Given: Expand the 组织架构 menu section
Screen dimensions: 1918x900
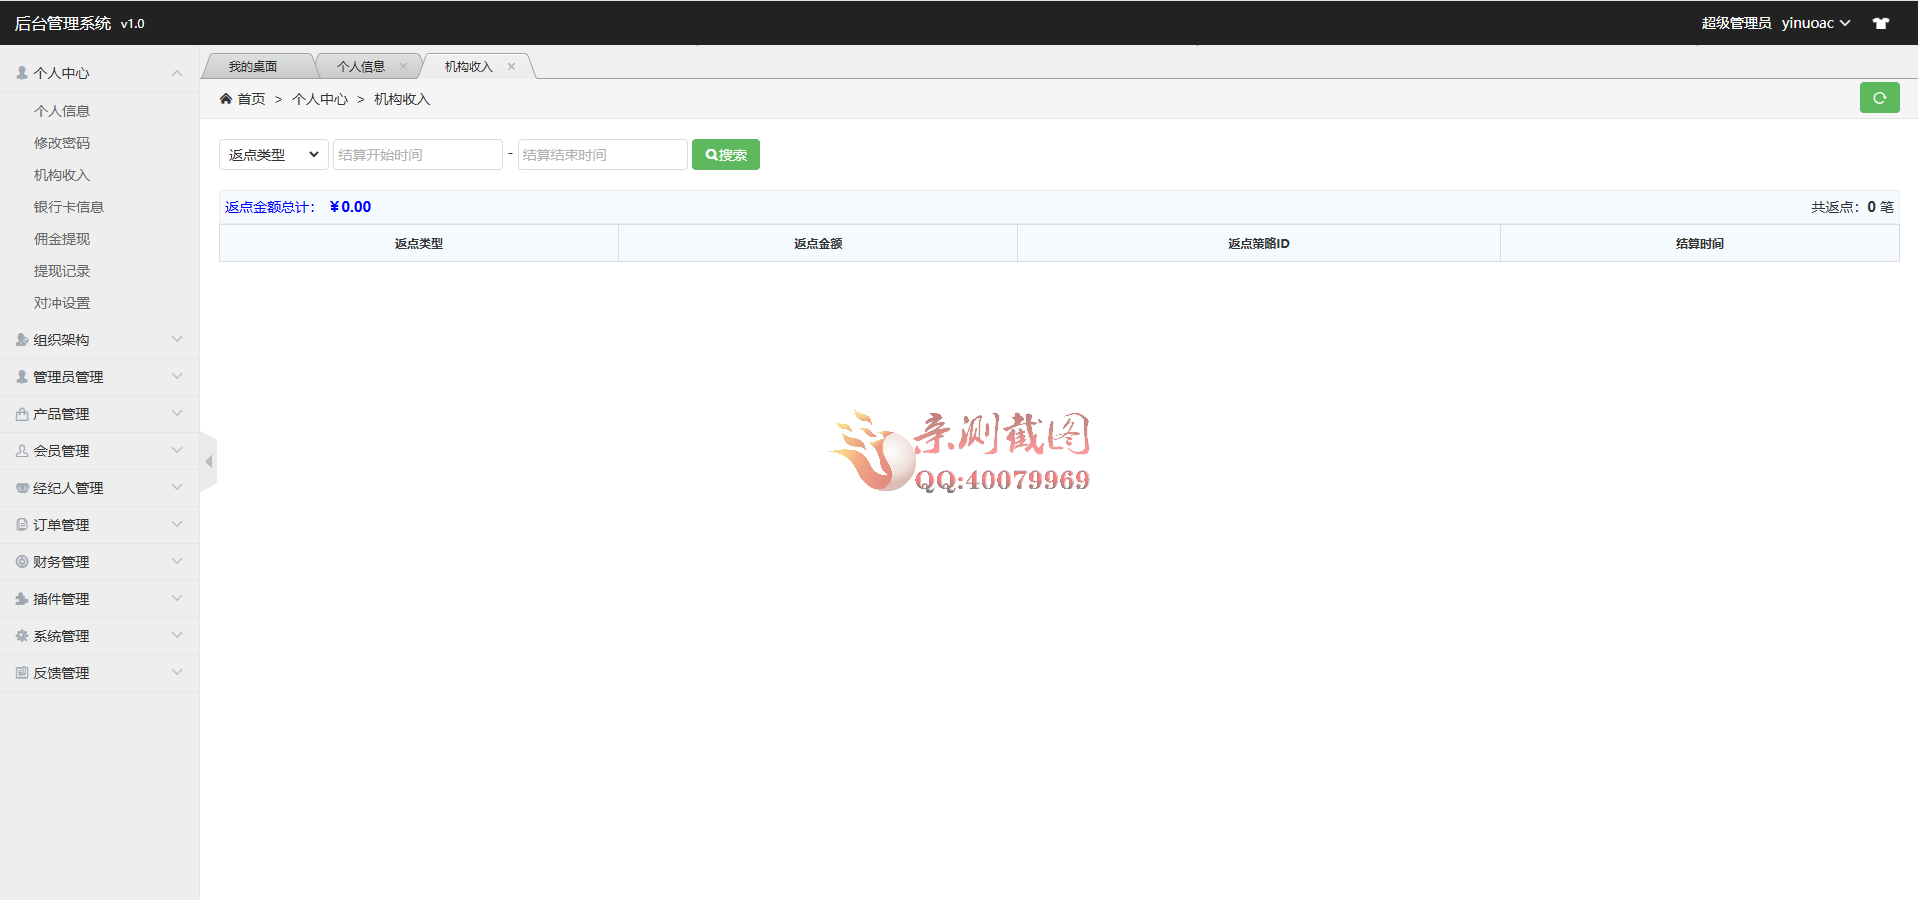Looking at the screenshot, I should click(99, 340).
